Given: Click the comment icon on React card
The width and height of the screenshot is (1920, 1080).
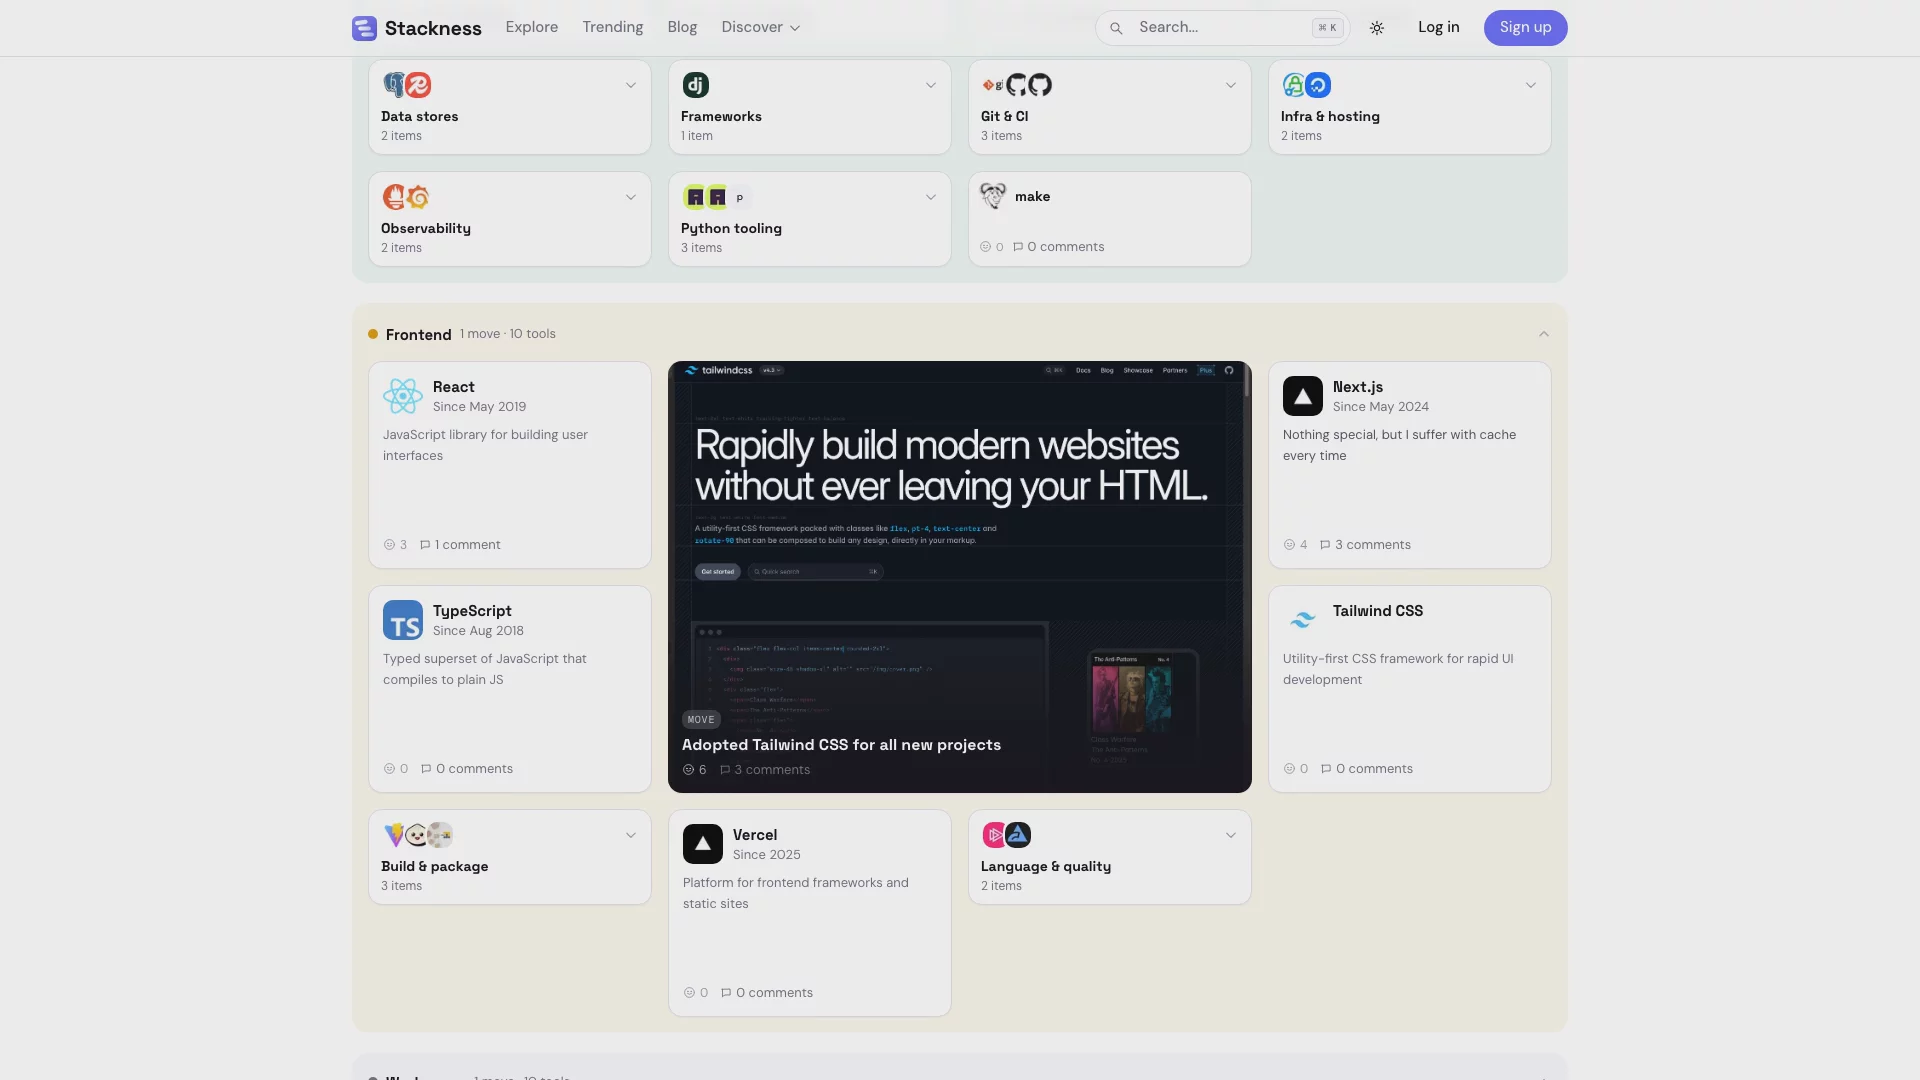Looking at the screenshot, I should coord(425,545).
